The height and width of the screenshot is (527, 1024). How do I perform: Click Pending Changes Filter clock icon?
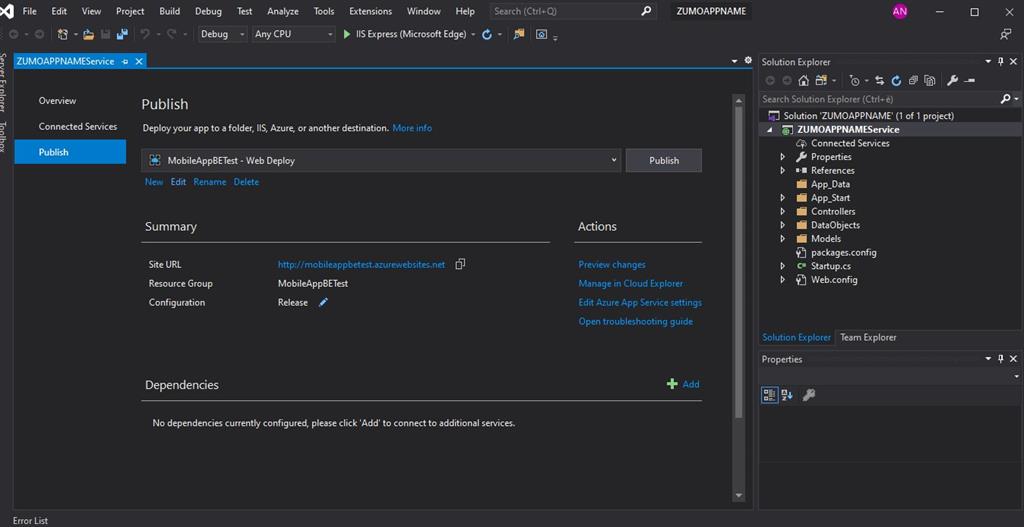pyautogui.click(x=854, y=80)
